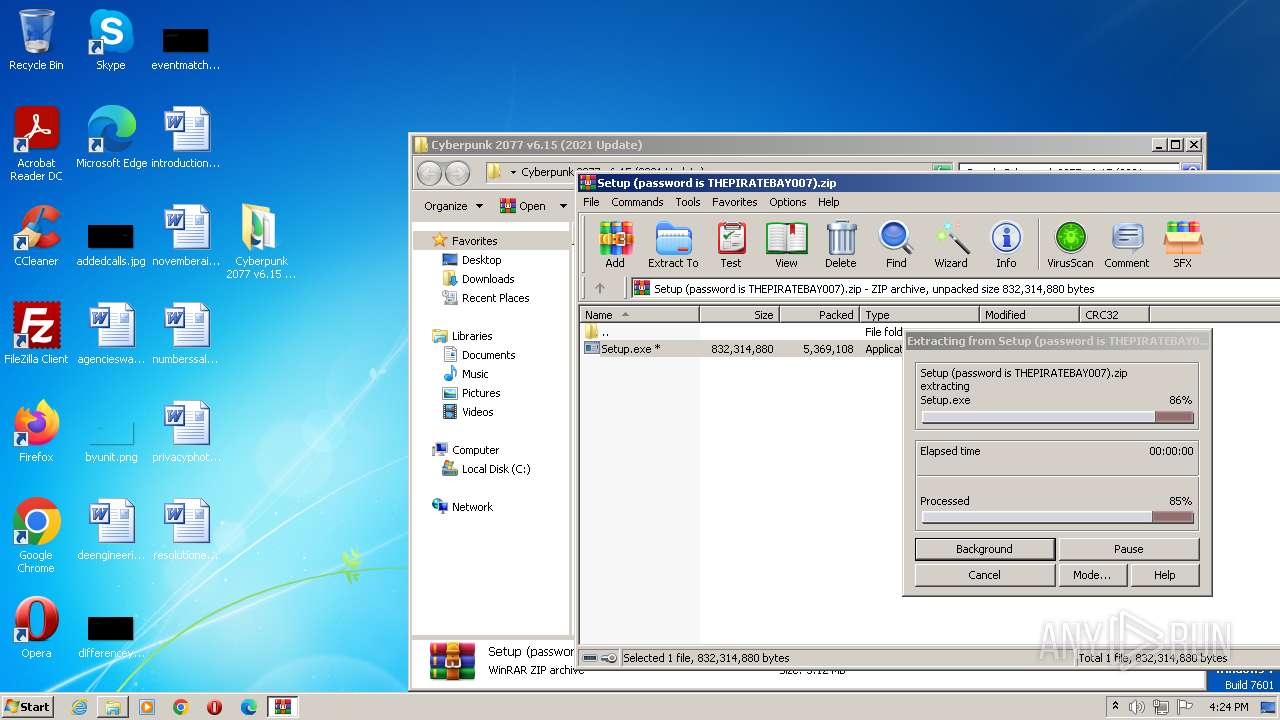Open the Tools menu
This screenshot has height=720, width=1280.
coord(688,202)
